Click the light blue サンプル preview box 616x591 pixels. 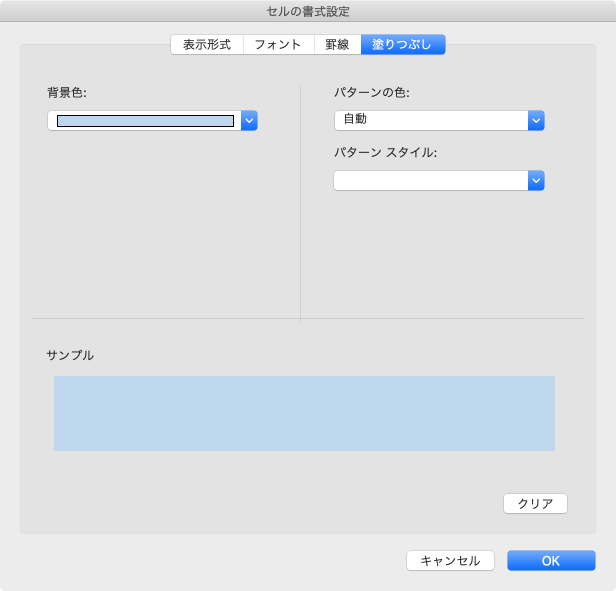click(x=304, y=413)
